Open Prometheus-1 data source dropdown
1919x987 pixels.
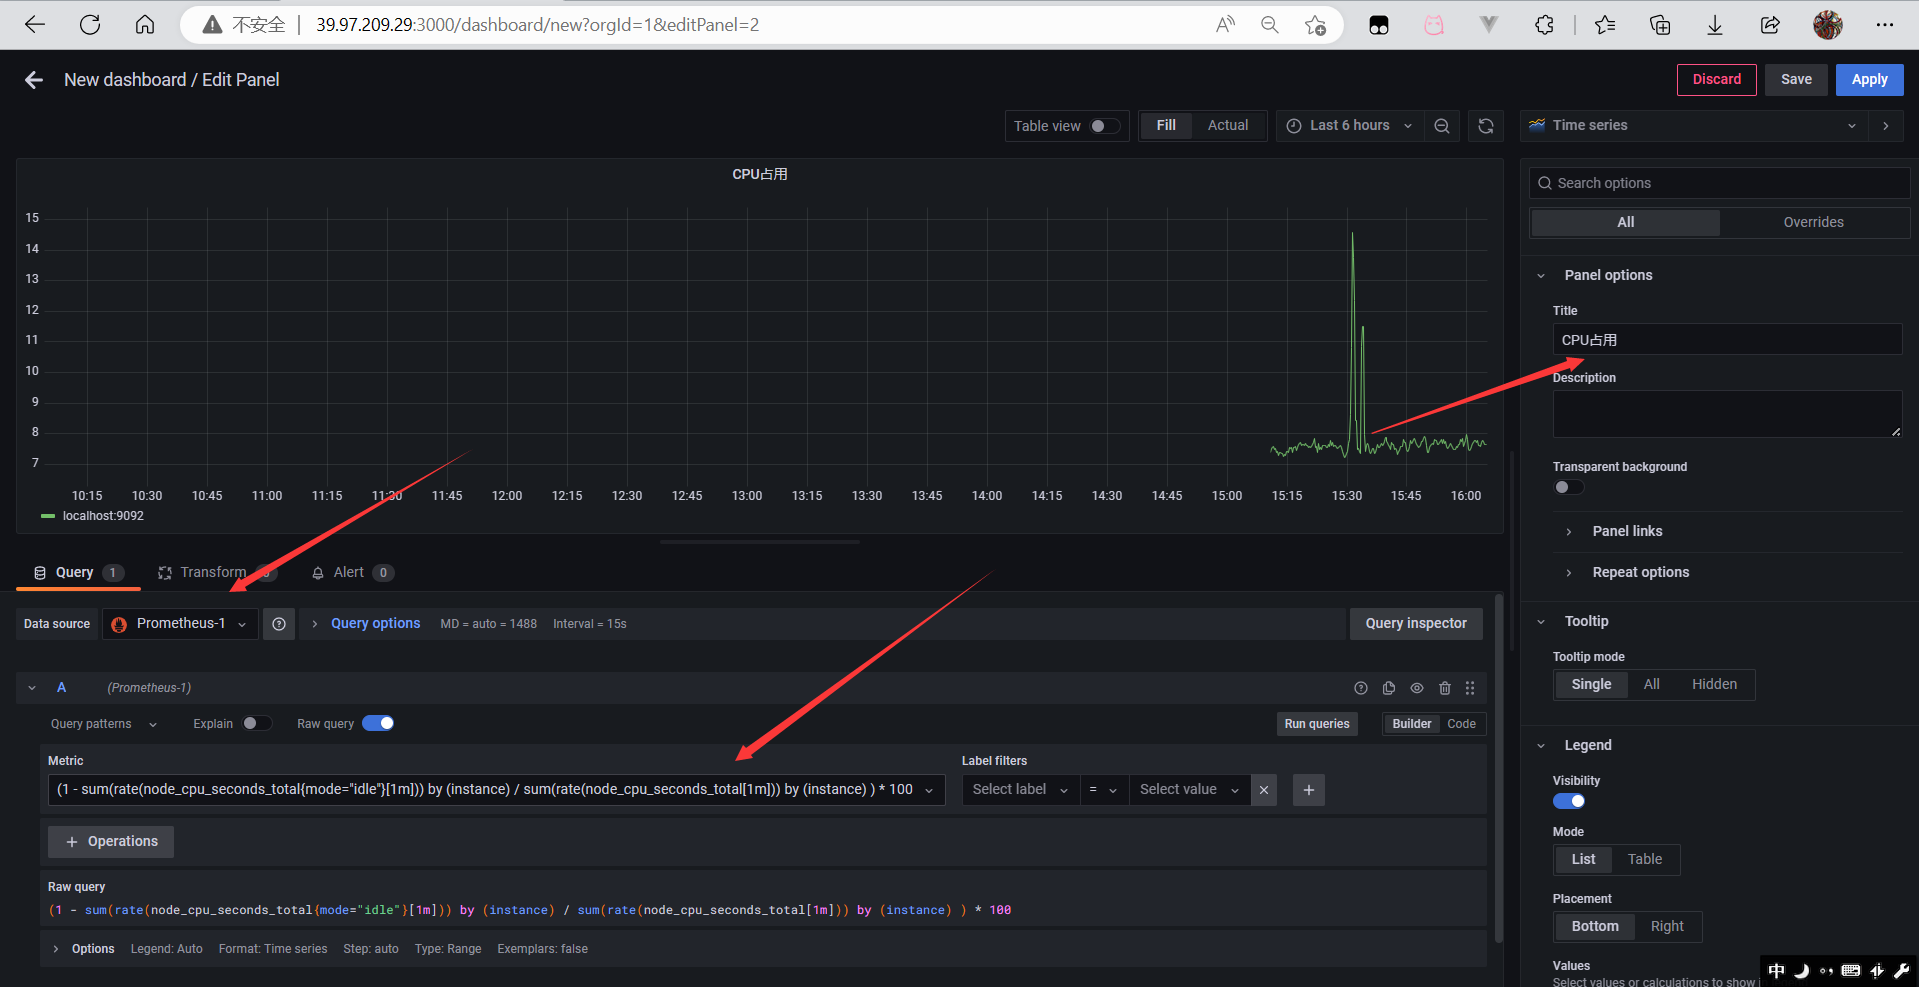[180, 624]
